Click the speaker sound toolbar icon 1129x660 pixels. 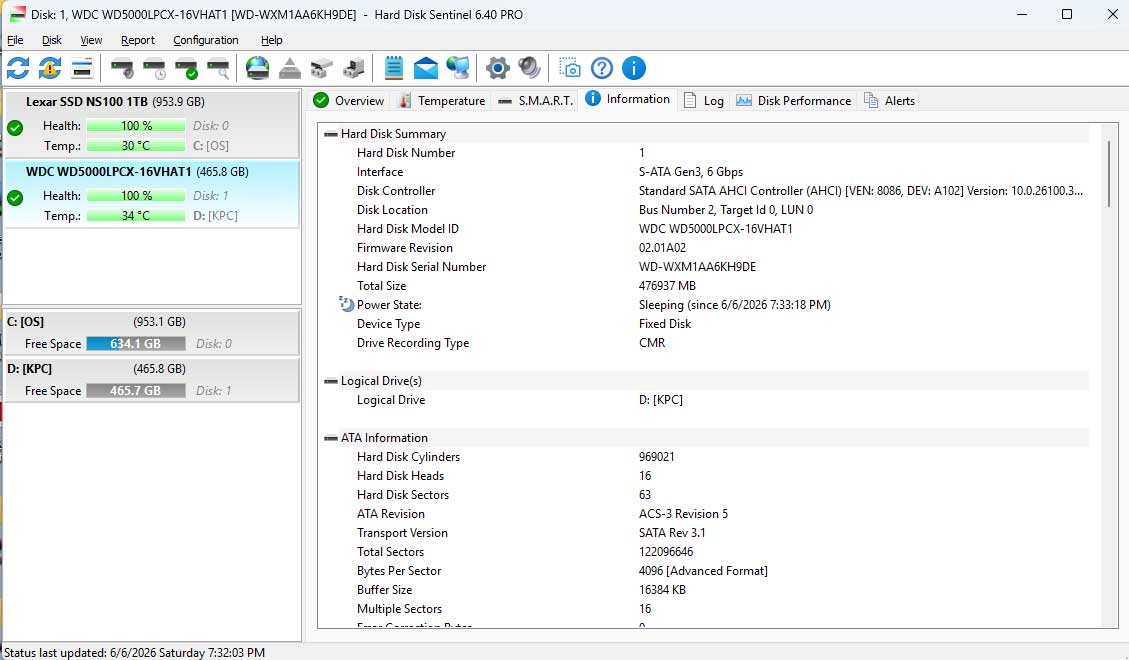529,68
